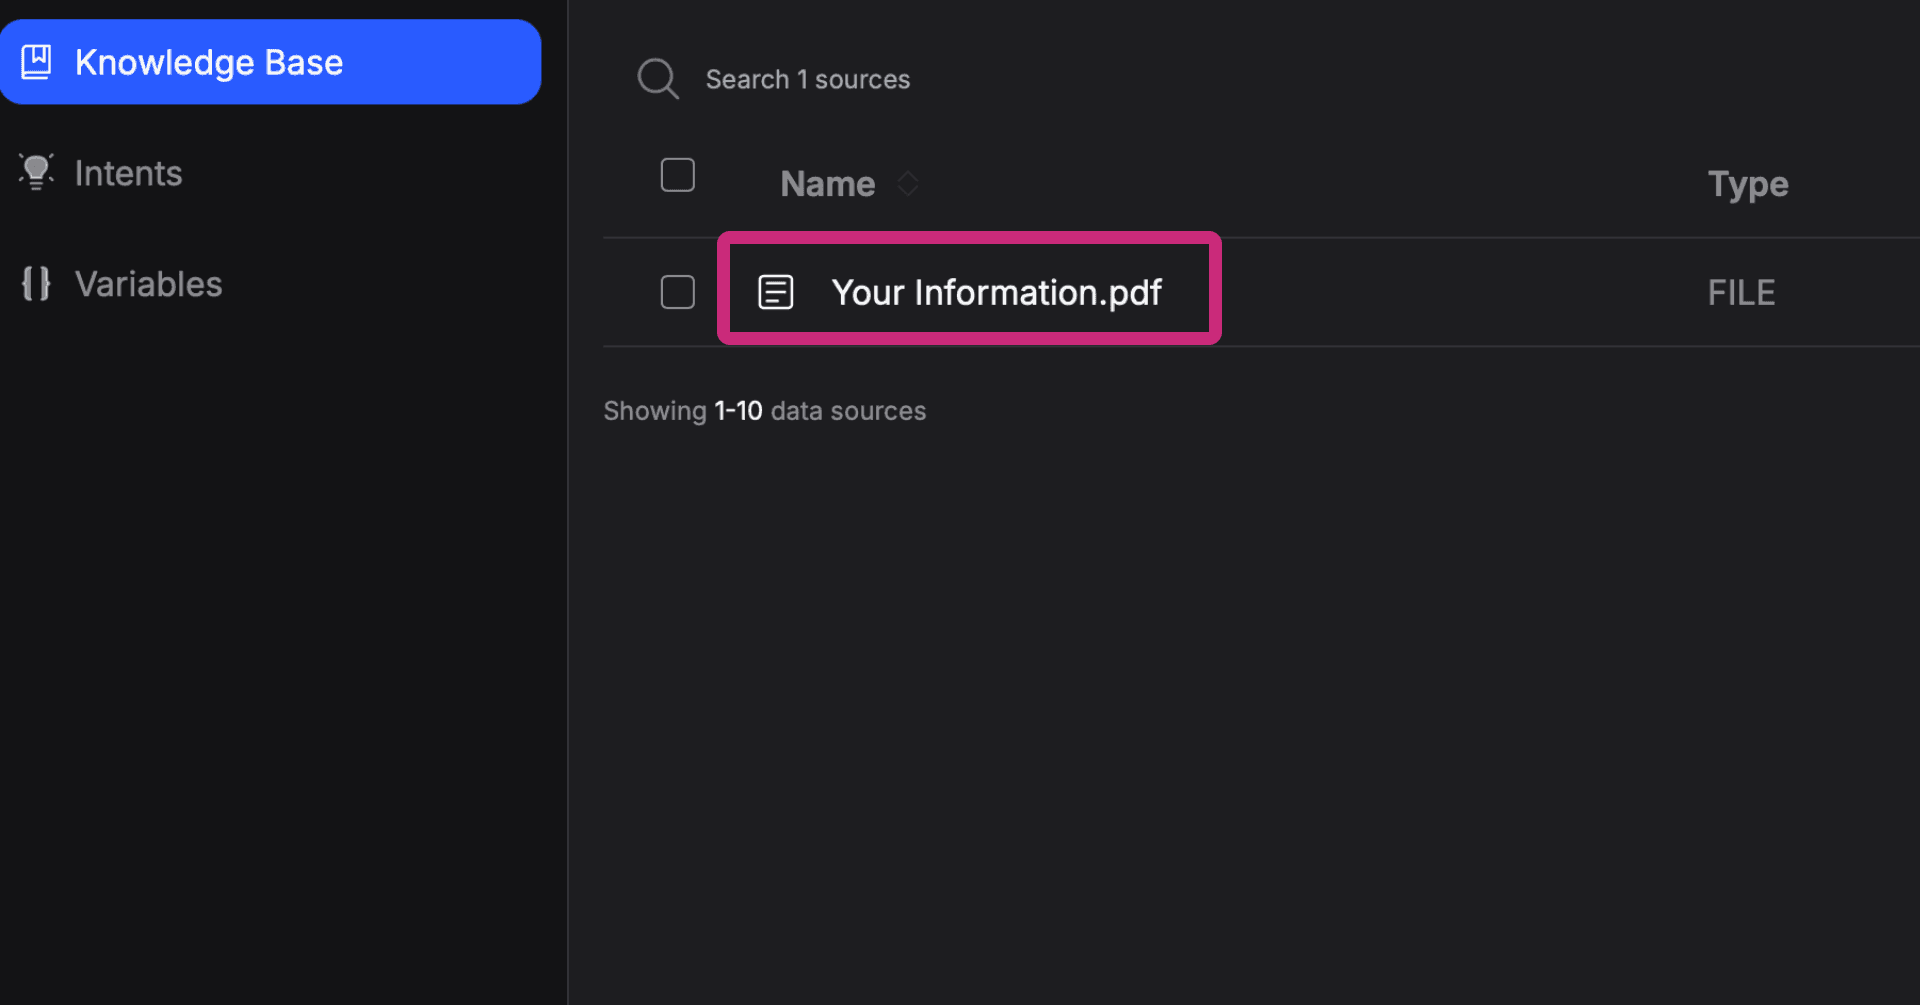Switch to the Intents section
Image resolution: width=1920 pixels, height=1005 pixels.
pyautogui.click(x=128, y=172)
